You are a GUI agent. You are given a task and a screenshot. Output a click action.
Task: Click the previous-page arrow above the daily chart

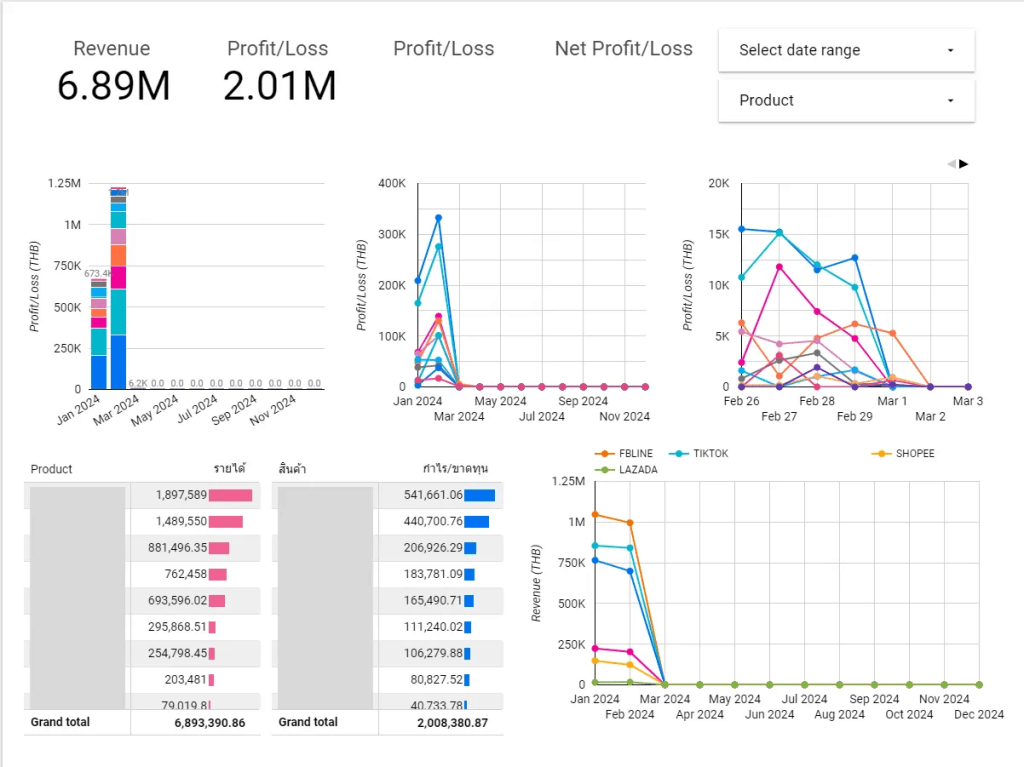tap(952, 164)
